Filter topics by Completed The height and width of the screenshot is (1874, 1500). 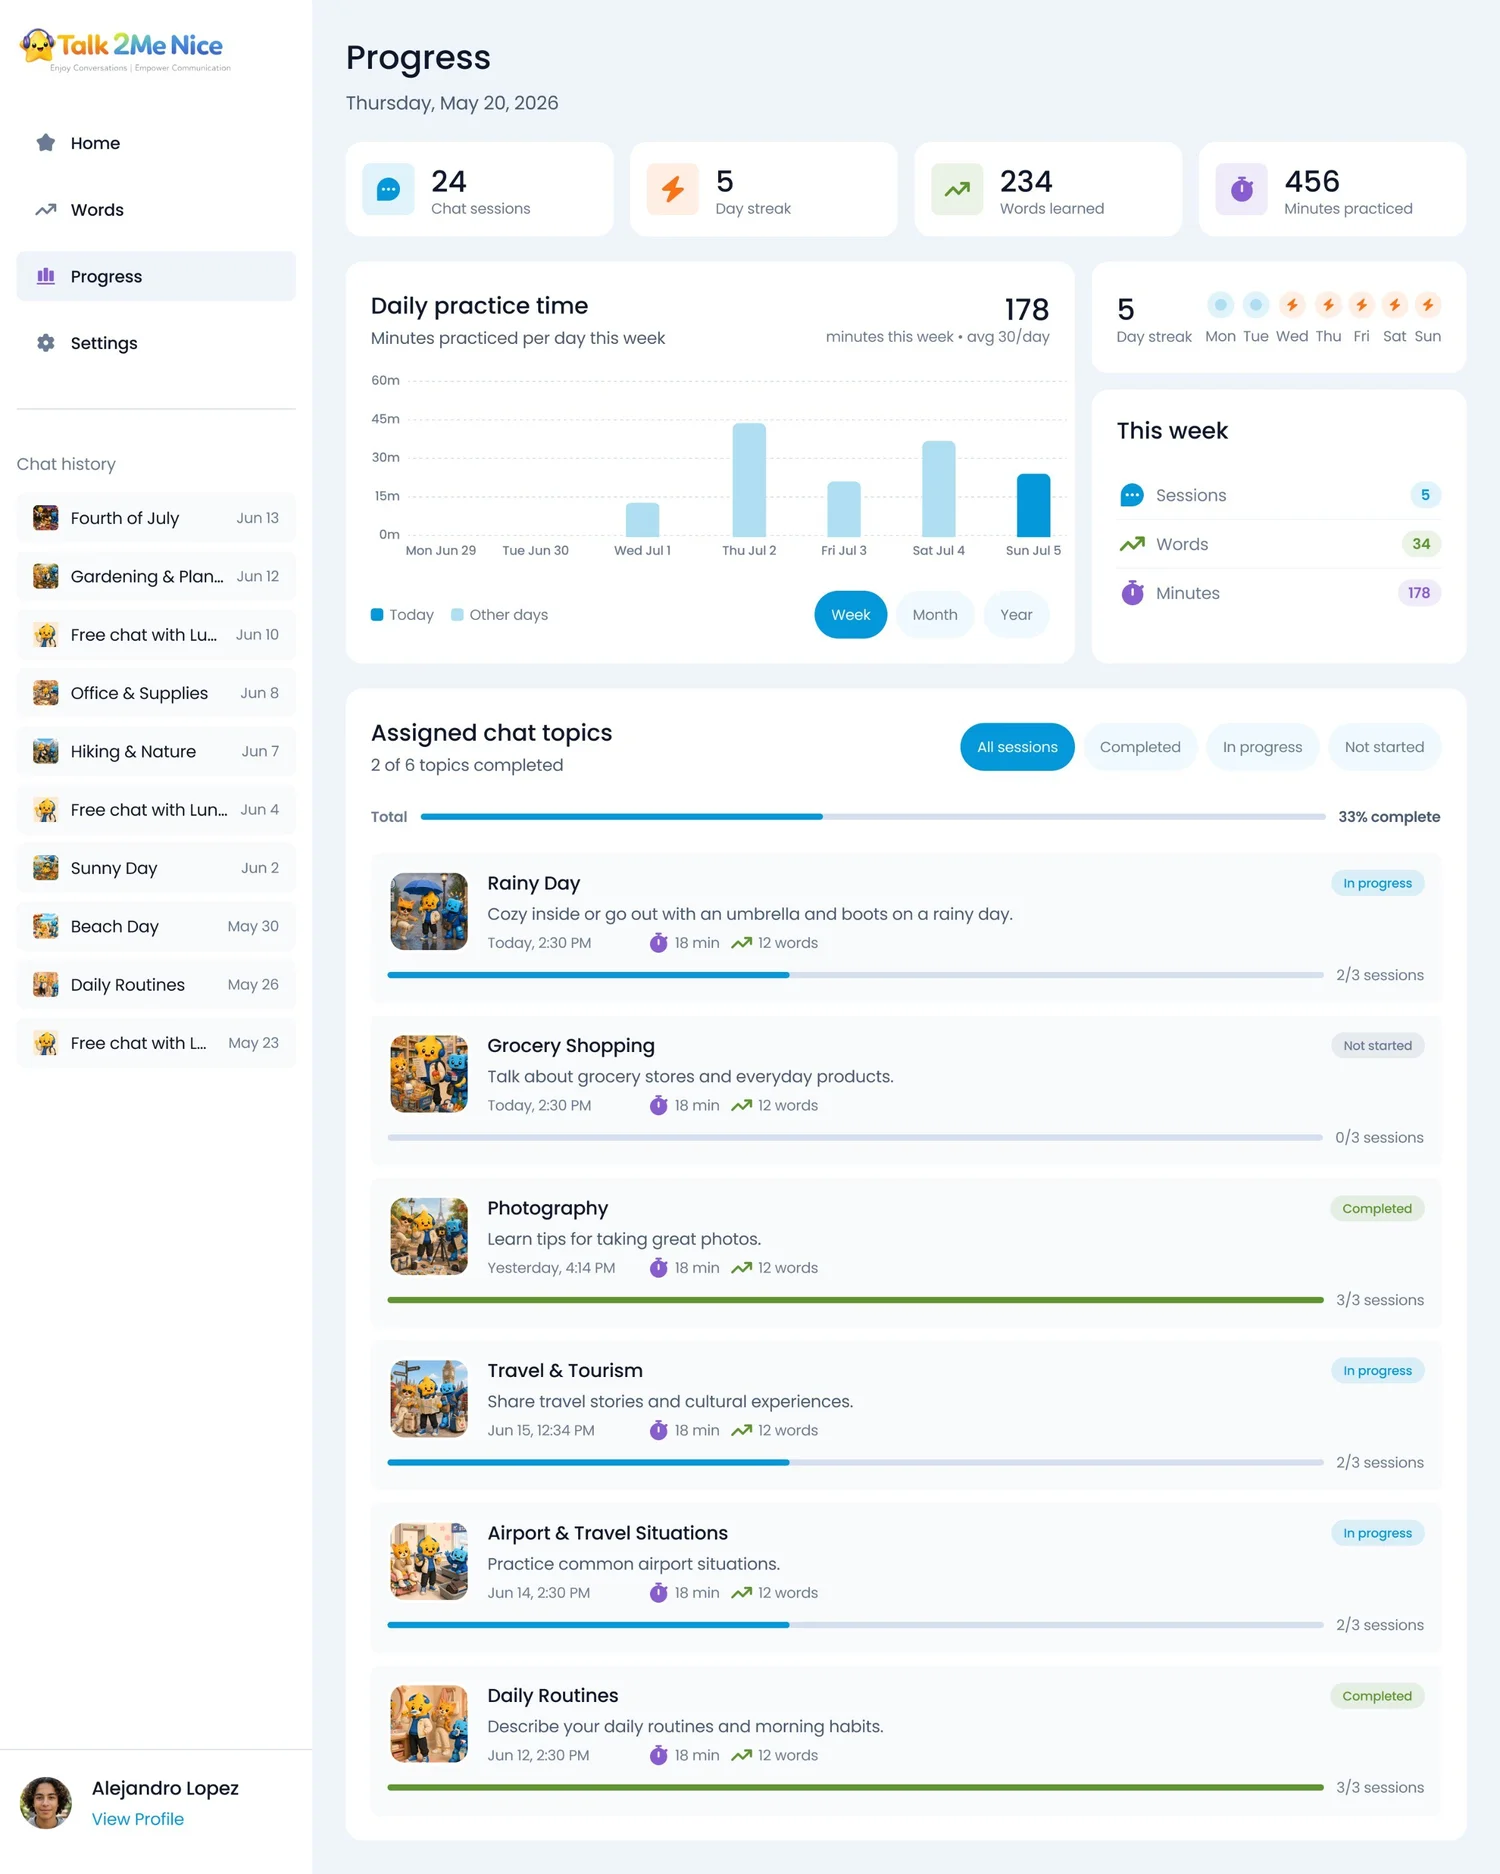(x=1140, y=747)
